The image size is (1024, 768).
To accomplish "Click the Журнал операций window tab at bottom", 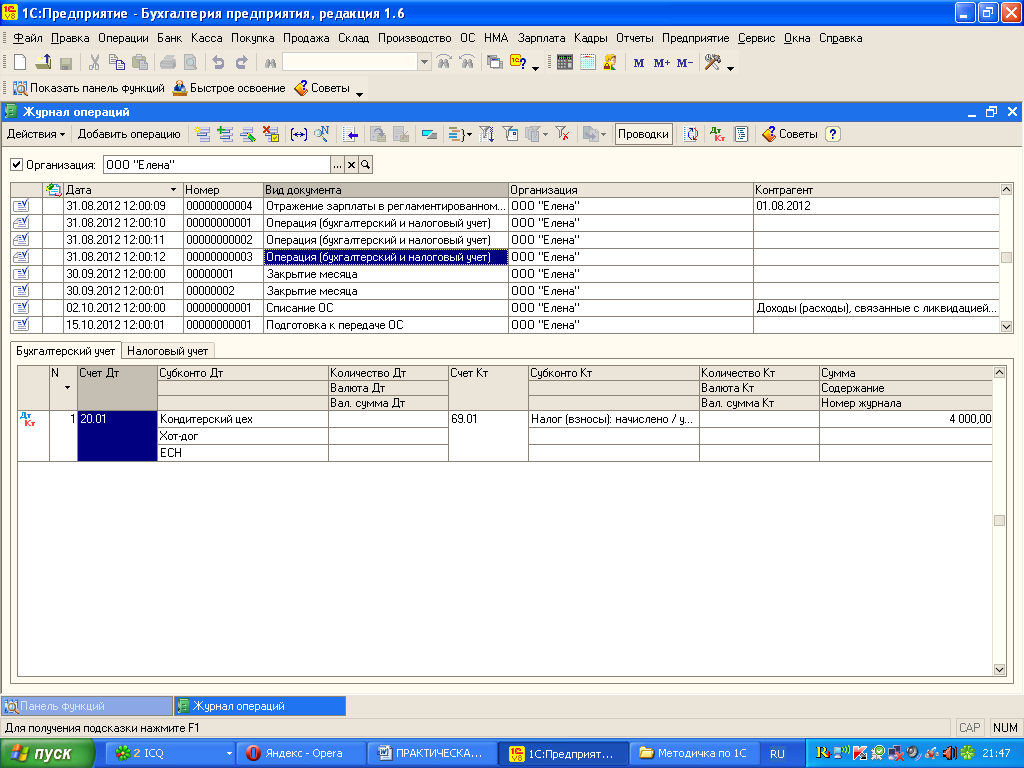I will [x=260, y=706].
